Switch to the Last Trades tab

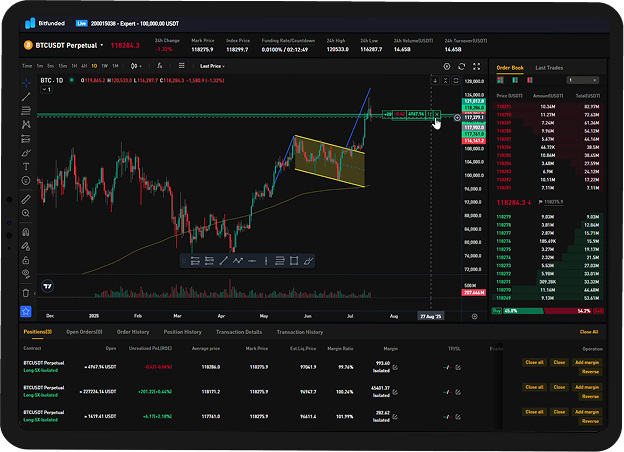[549, 67]
